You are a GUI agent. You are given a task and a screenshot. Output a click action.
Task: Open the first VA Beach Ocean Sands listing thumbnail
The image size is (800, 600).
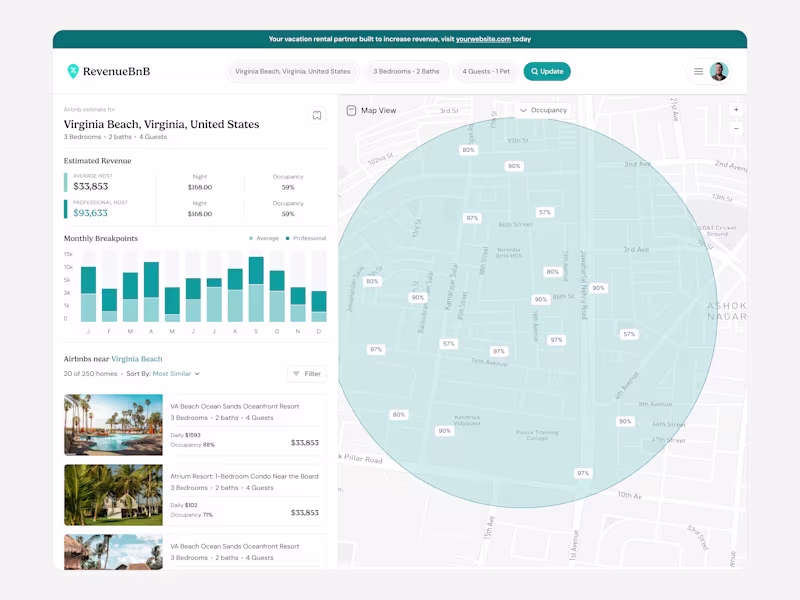point(113,424)
